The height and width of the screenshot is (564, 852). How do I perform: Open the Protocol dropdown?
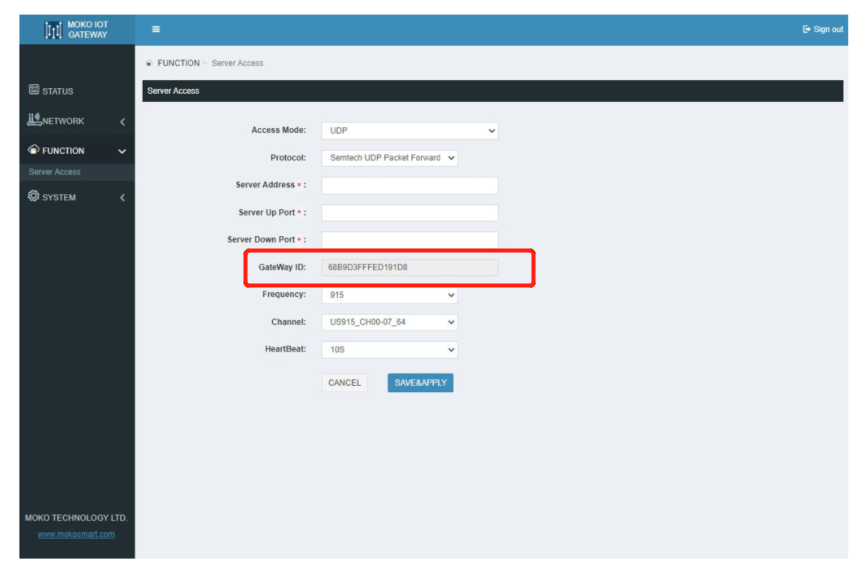389,158
